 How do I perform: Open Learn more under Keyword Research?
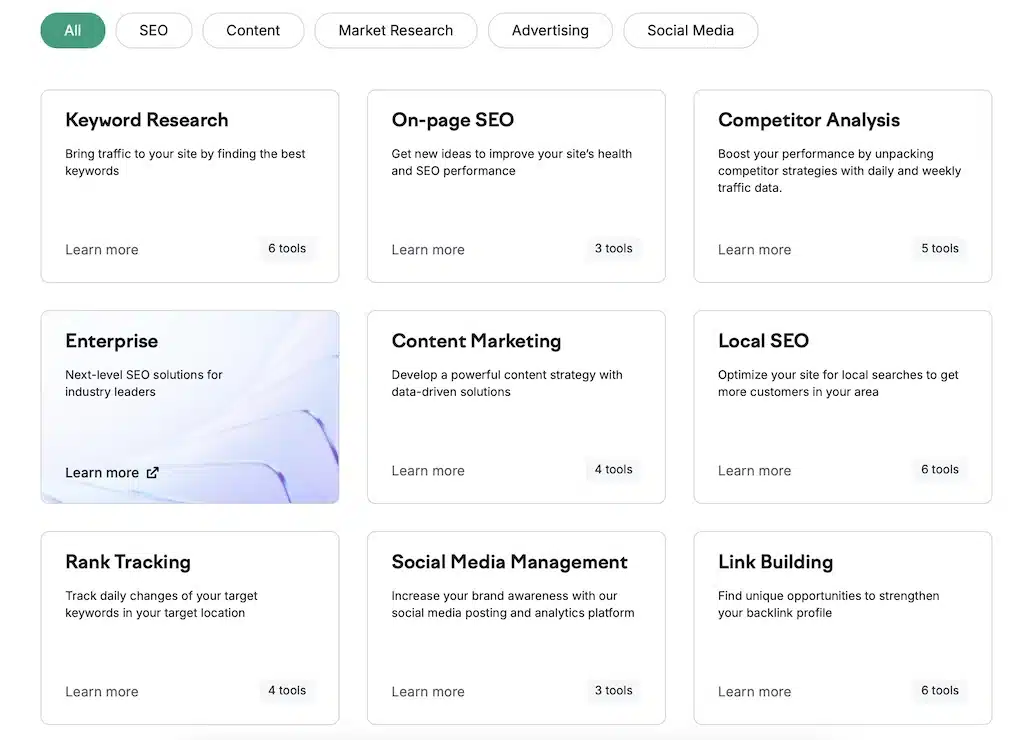click(x=101, y=249)
